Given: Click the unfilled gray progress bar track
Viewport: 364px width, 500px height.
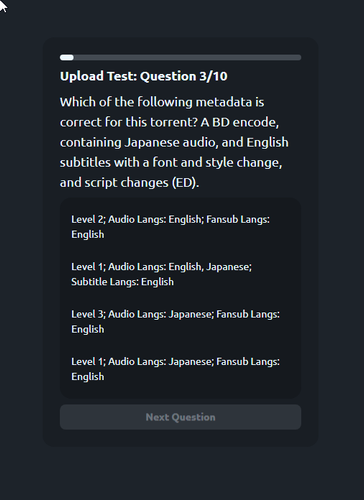Looking at the screenshot, I should (187, 58).
